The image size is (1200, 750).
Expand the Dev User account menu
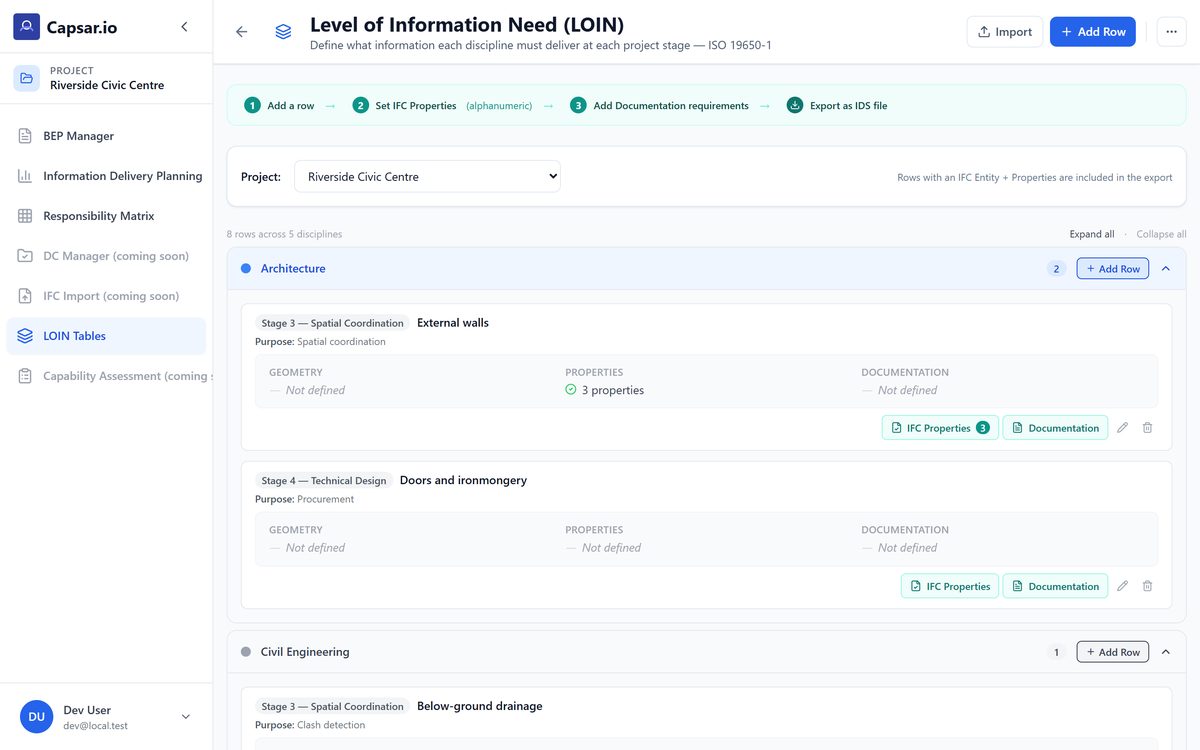pos(185,717)
